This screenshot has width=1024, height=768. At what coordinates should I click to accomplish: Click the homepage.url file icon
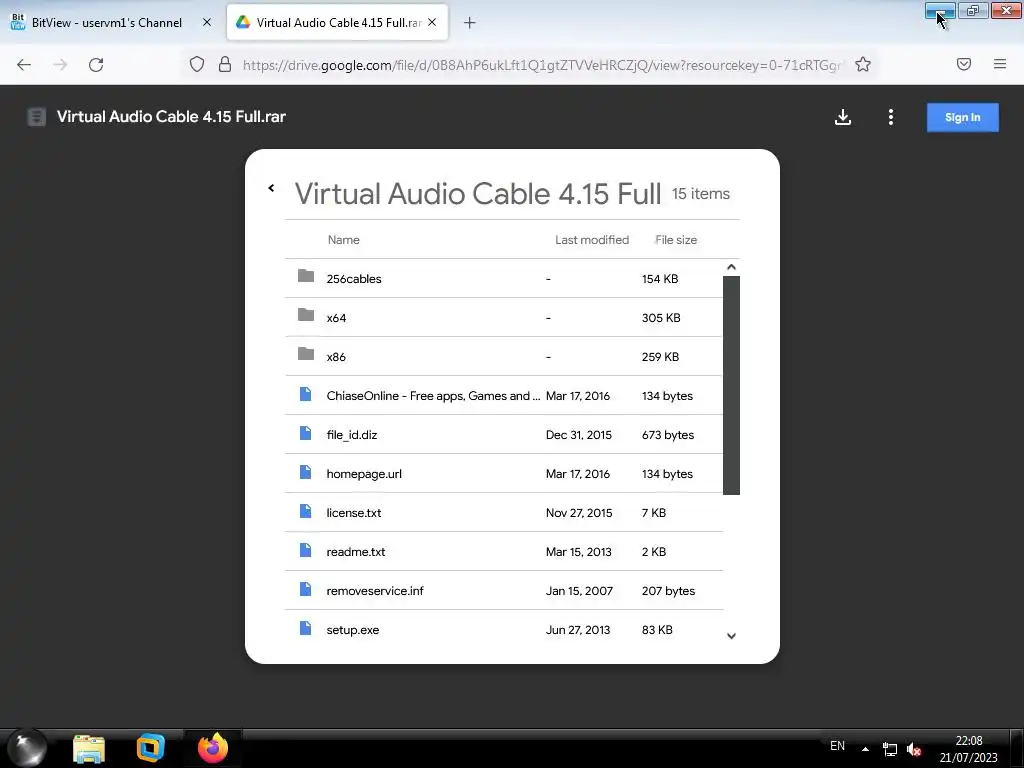point(305,472)
